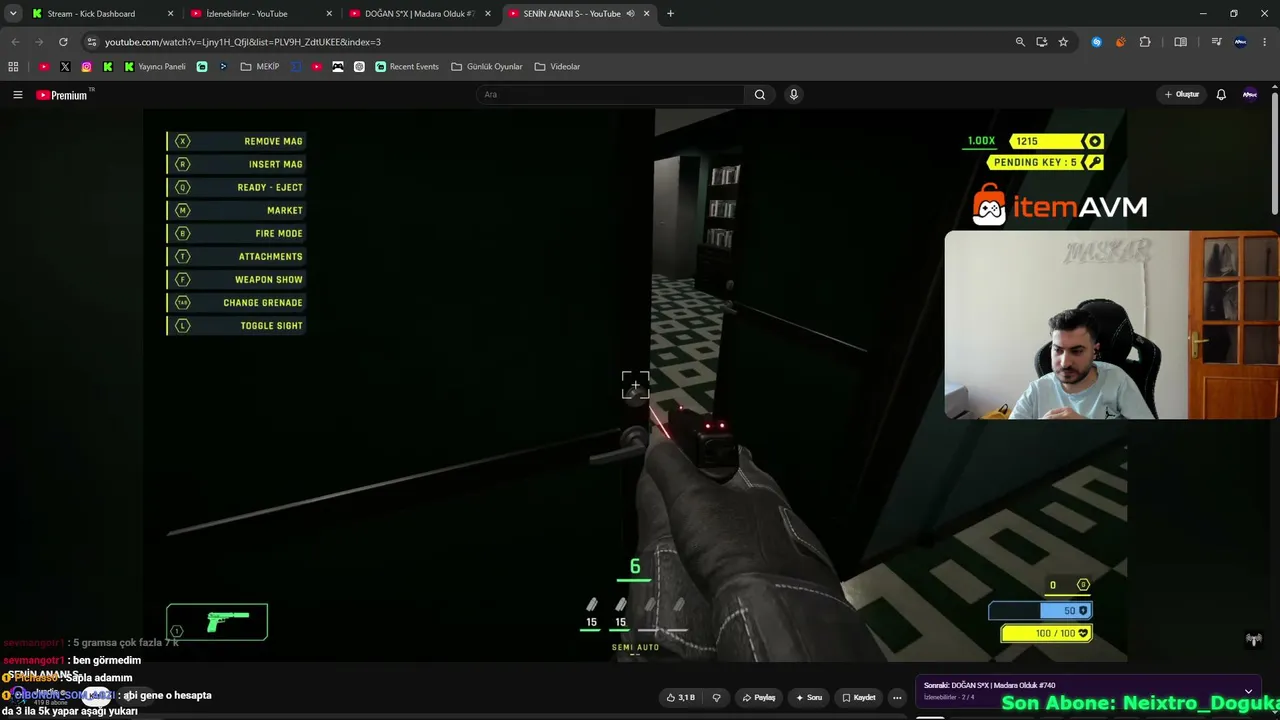Open the MEKİP bookmarks folder
Image resolution: width=1280 pixels, height=720 pixels.
(x=260, y=67)
